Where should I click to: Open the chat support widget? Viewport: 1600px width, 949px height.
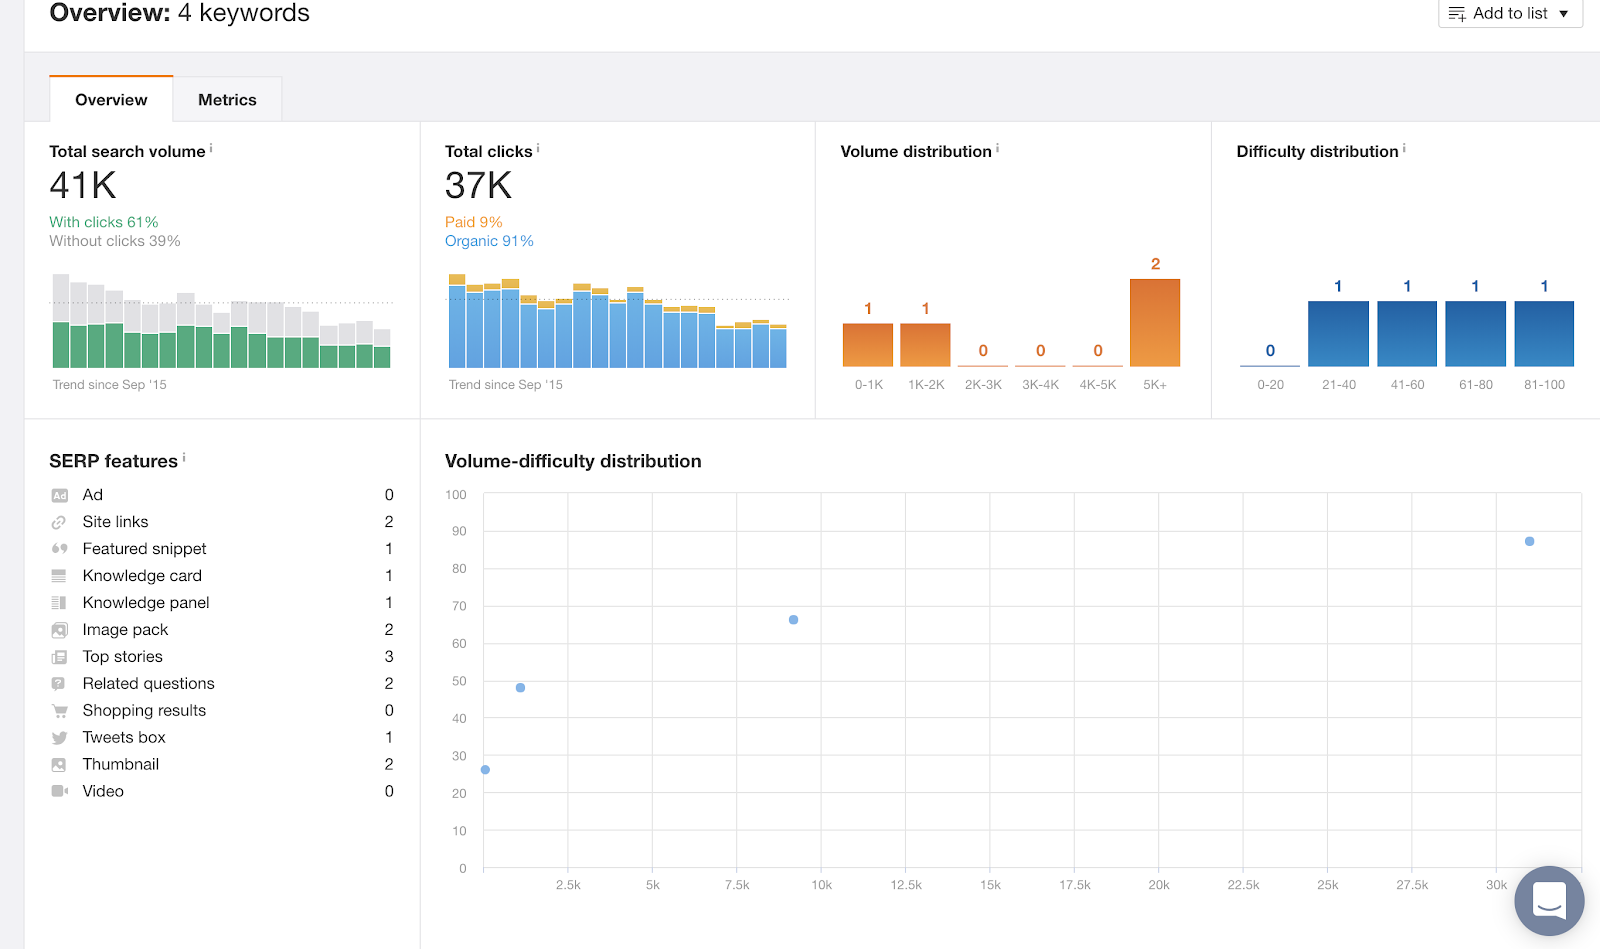point(1549,900)
